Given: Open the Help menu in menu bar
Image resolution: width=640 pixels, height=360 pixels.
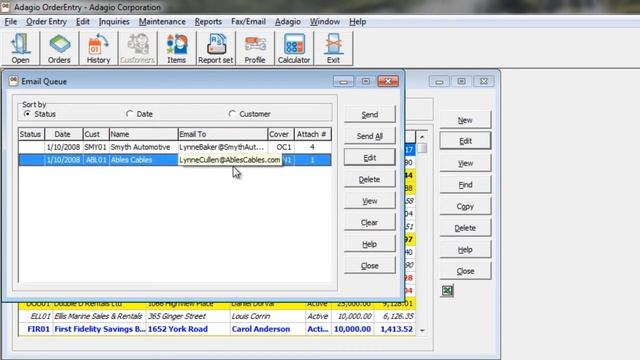Looking at the screenshot, I should [358, 22].
